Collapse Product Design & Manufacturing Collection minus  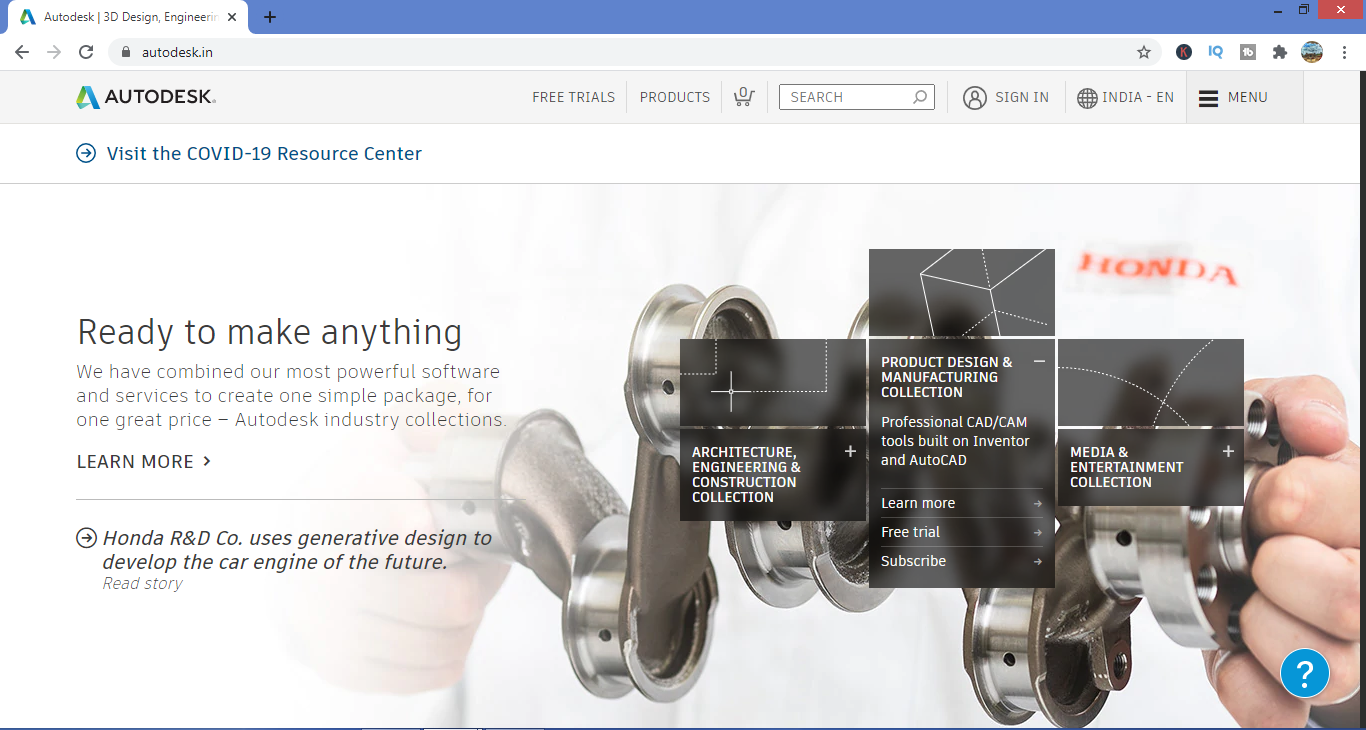click(1039, 361)
